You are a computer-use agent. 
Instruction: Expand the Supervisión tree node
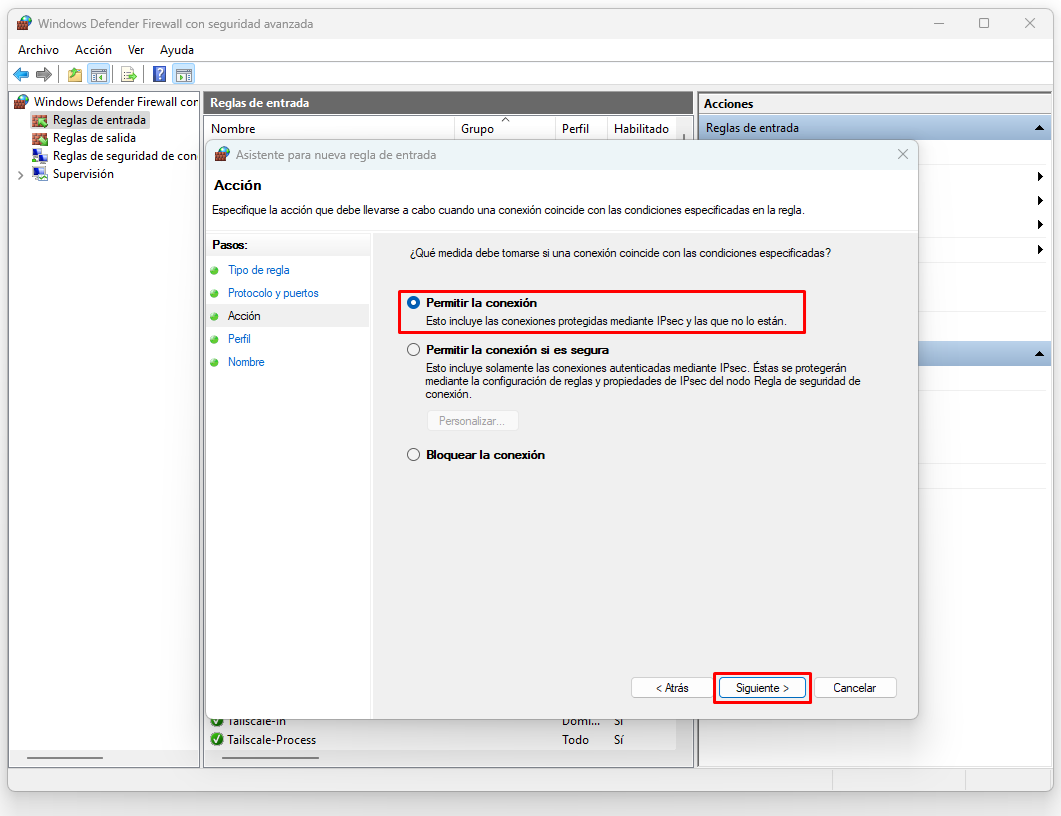coord(20,175)
